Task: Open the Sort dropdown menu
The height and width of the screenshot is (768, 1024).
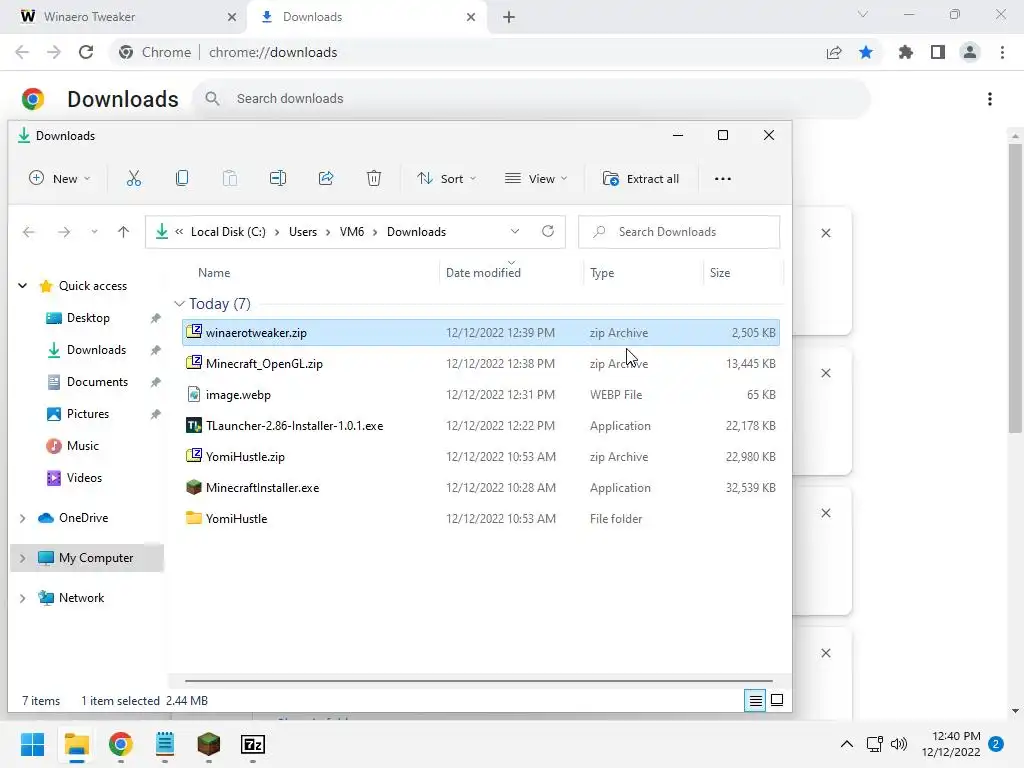Action: pyautogui.click(x=447, y=178)
